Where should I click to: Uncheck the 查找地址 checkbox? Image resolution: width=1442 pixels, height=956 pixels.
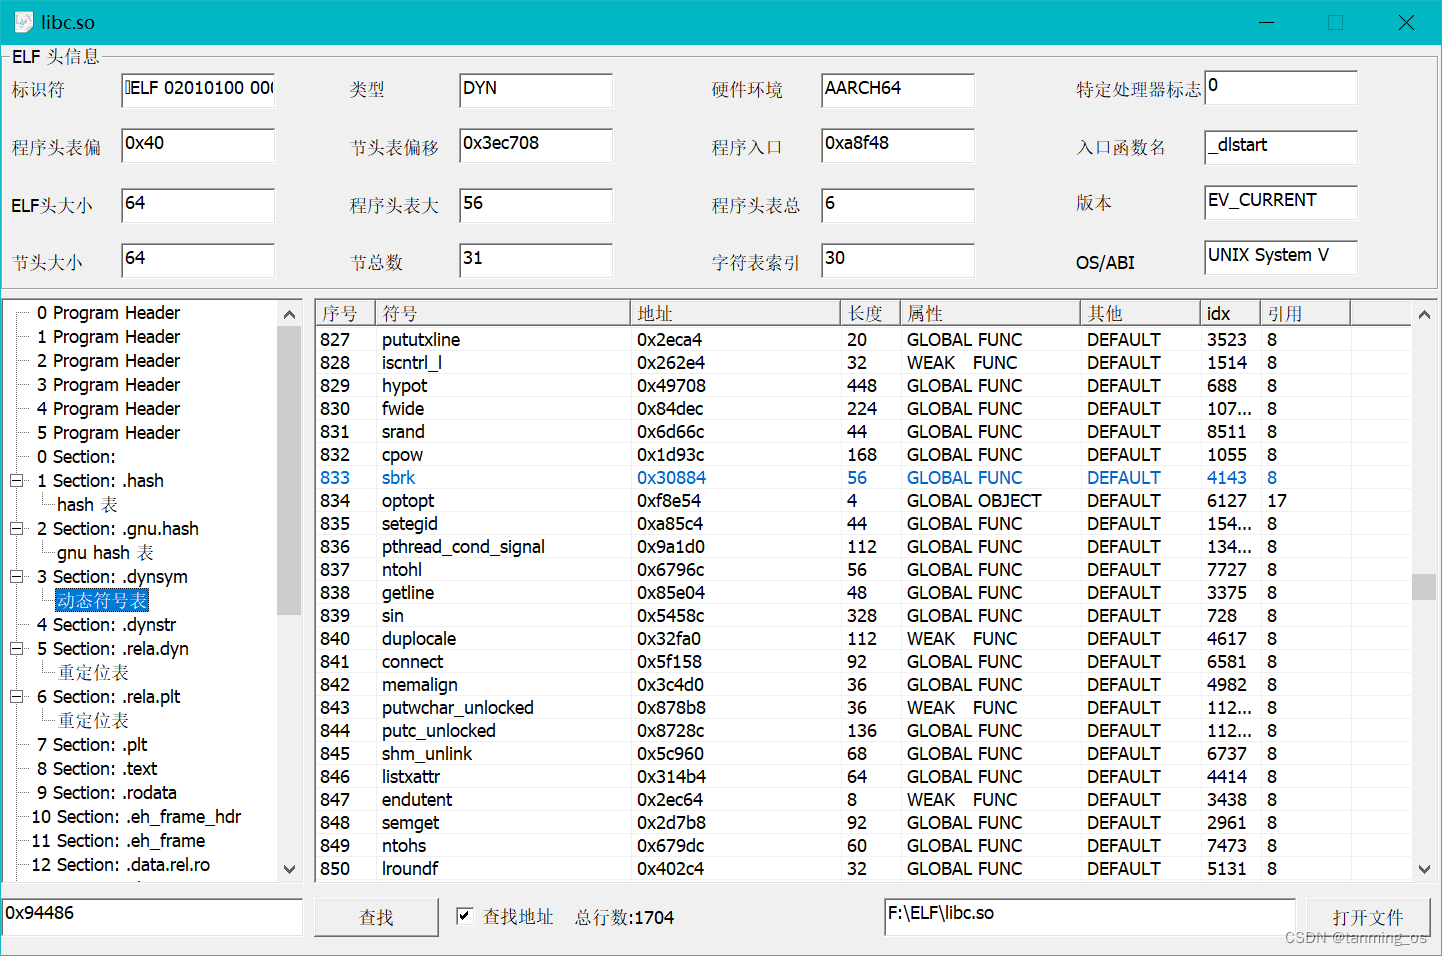(466, 917)
